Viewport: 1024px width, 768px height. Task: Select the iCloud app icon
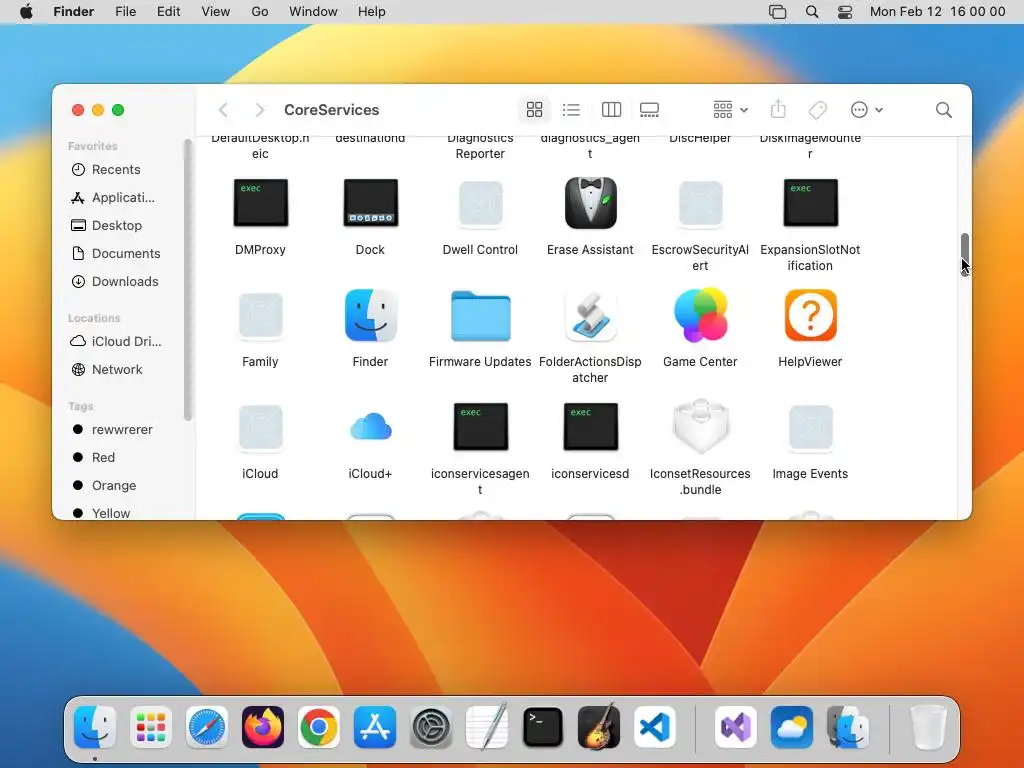(261, 428)
